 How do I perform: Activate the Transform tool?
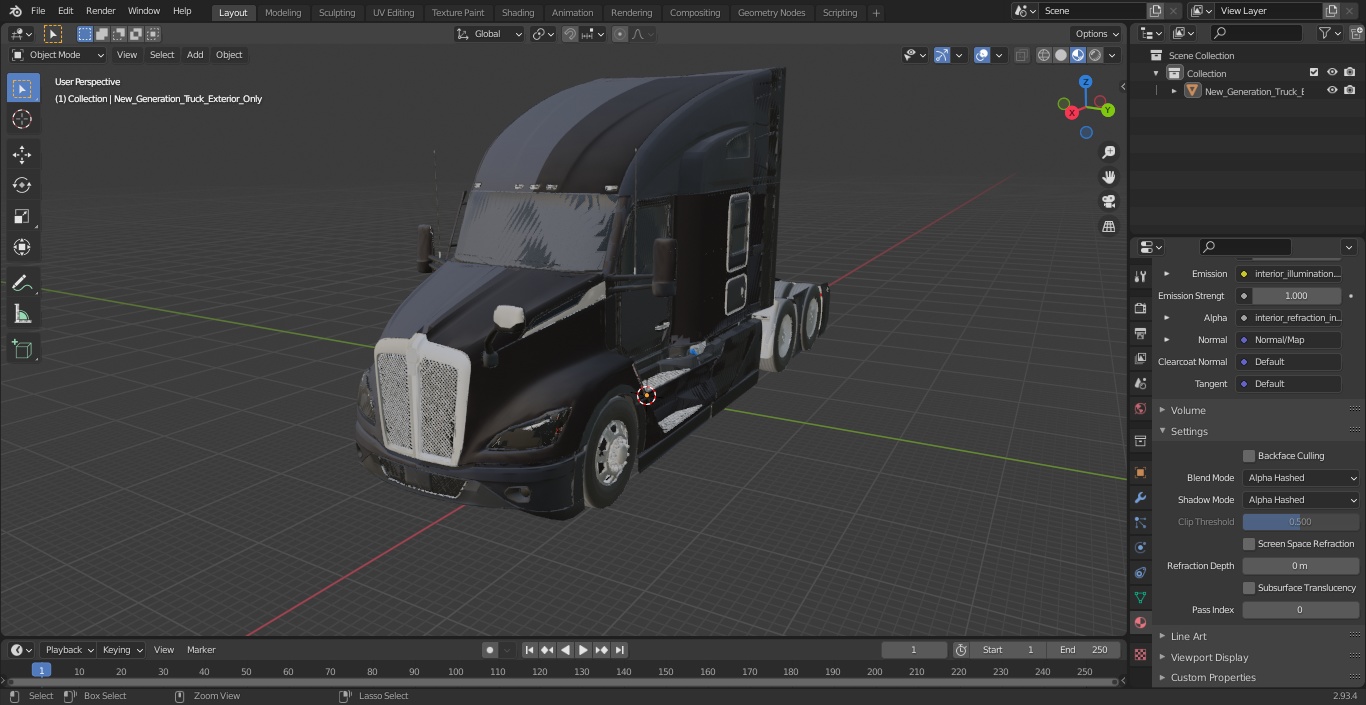(22, 247)
